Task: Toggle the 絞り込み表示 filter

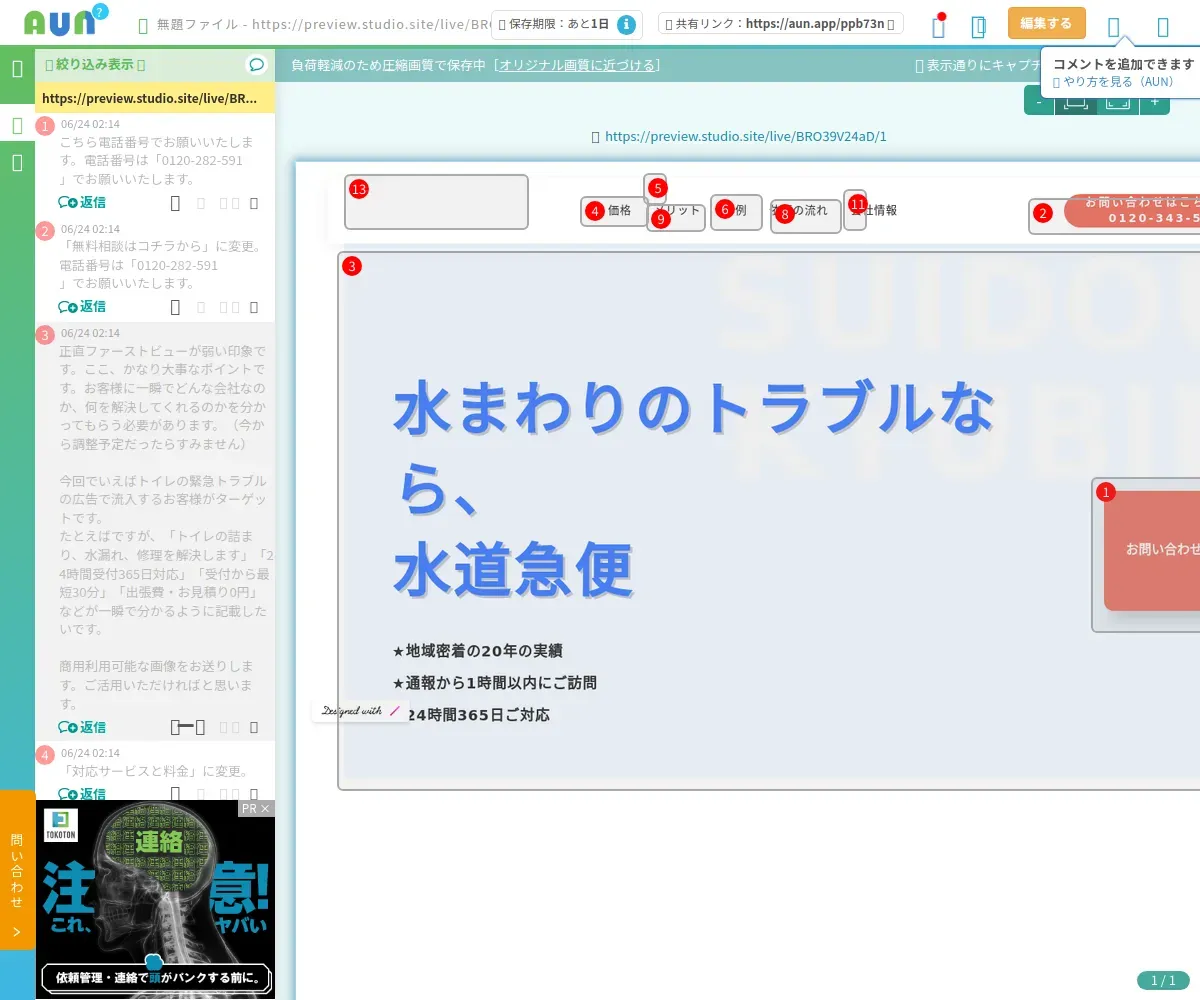Action: pos(95,64)
